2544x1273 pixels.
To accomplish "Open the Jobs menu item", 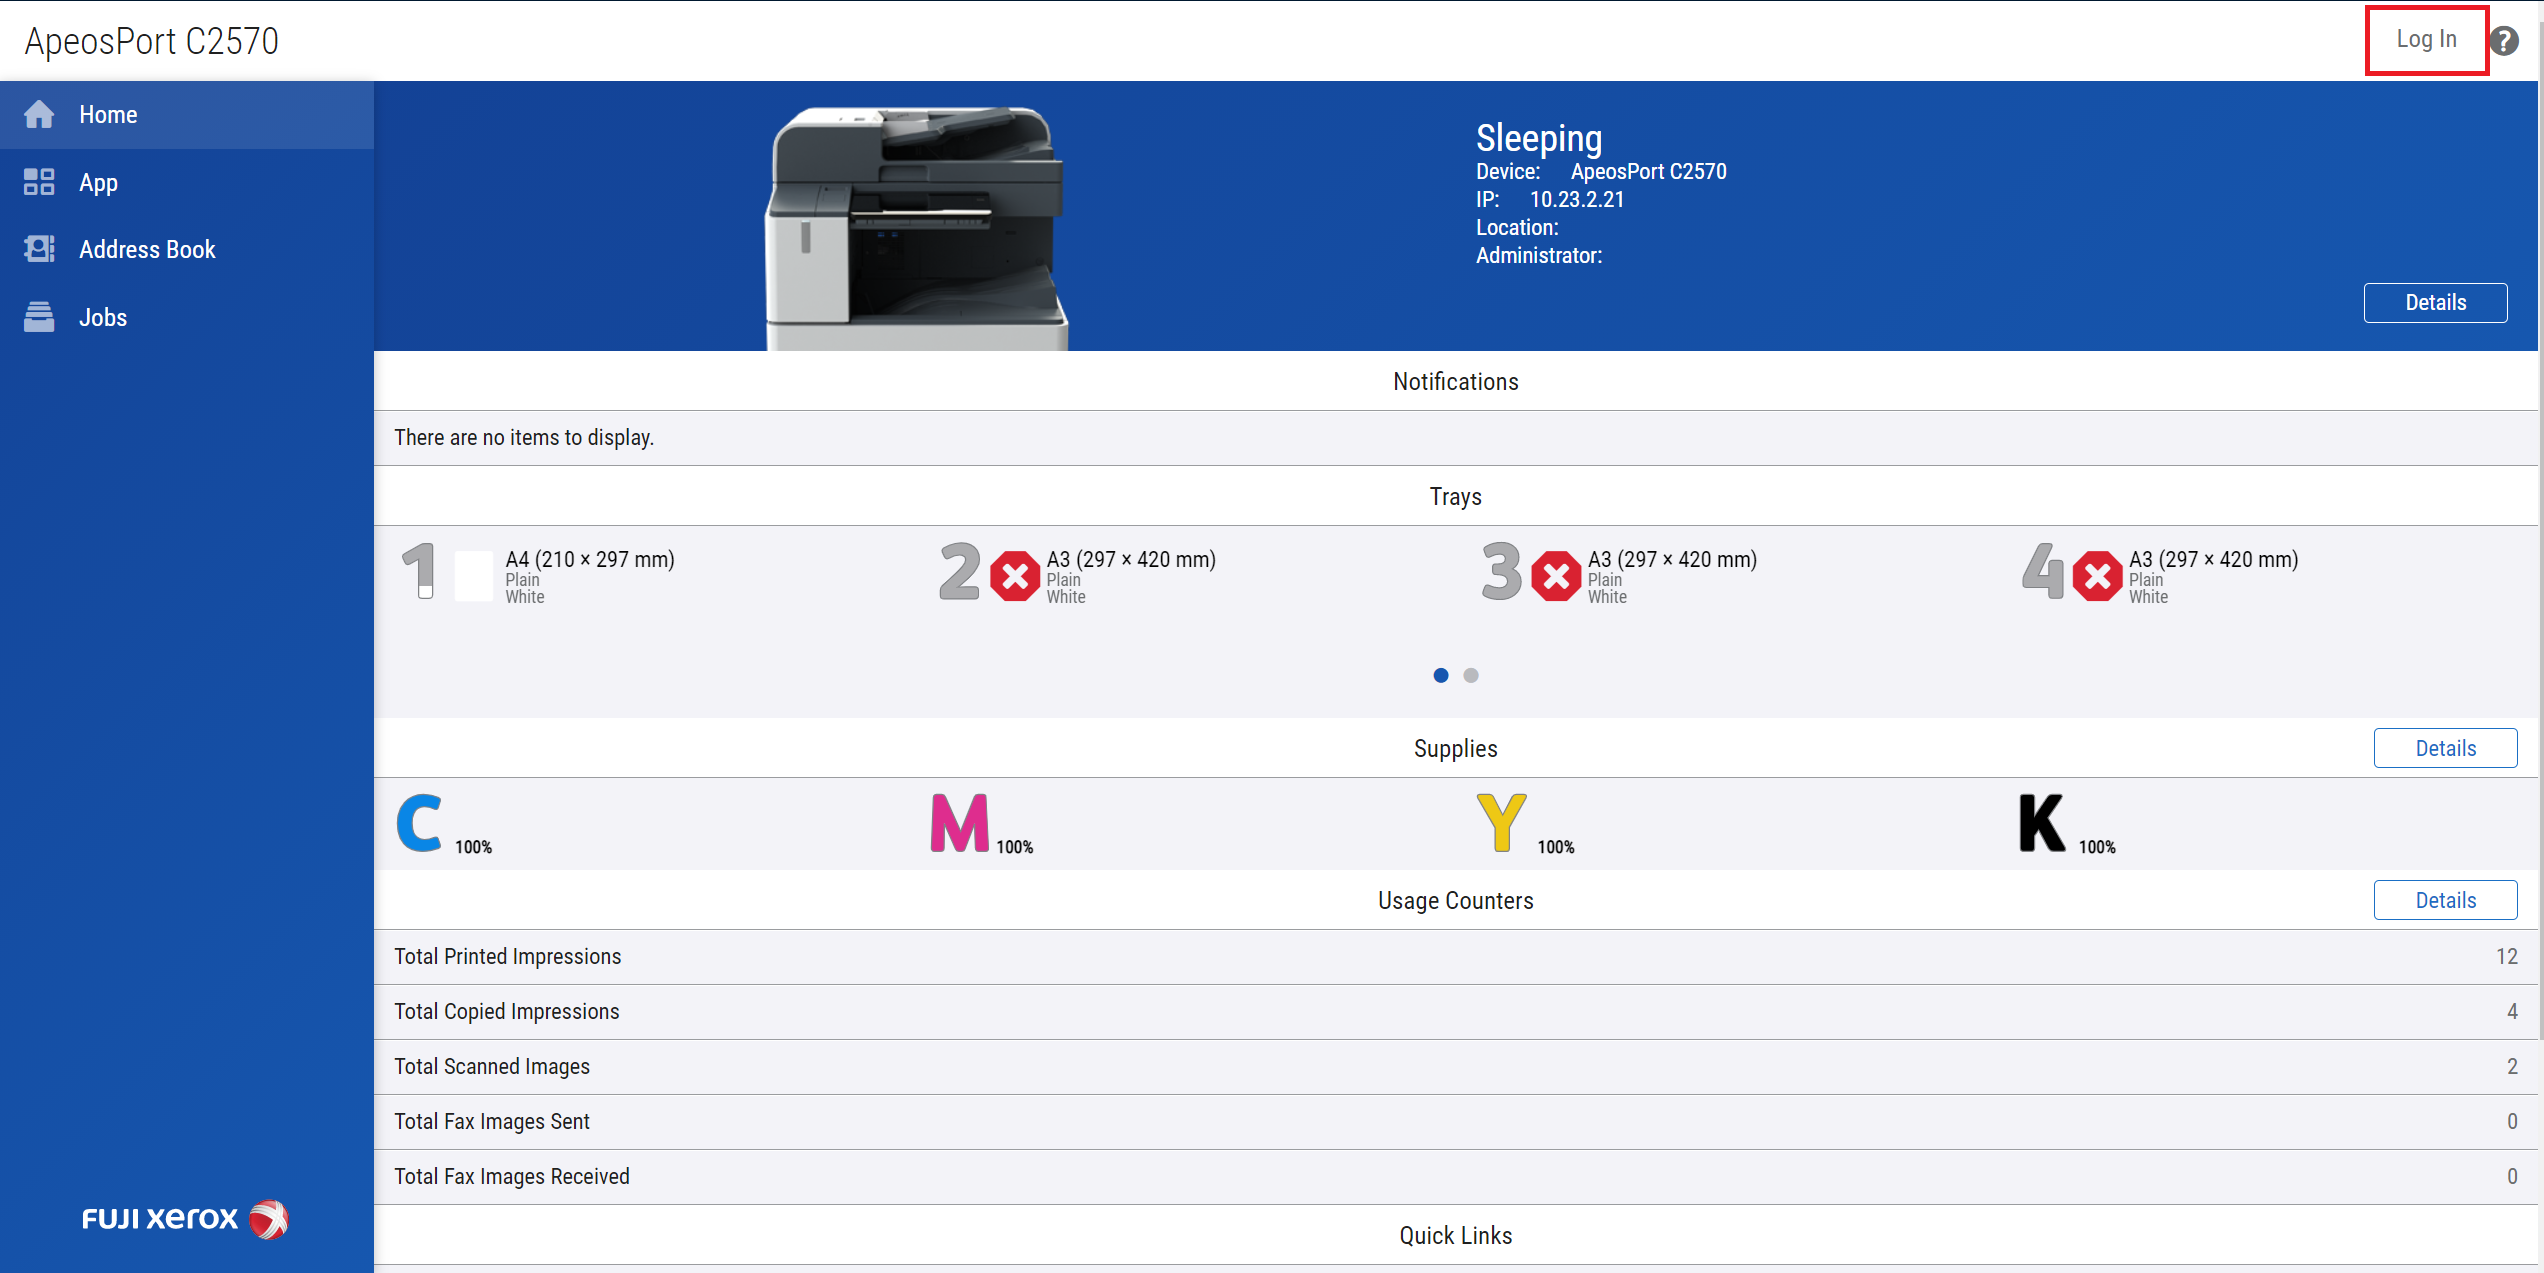I will [x=103, y=317].
